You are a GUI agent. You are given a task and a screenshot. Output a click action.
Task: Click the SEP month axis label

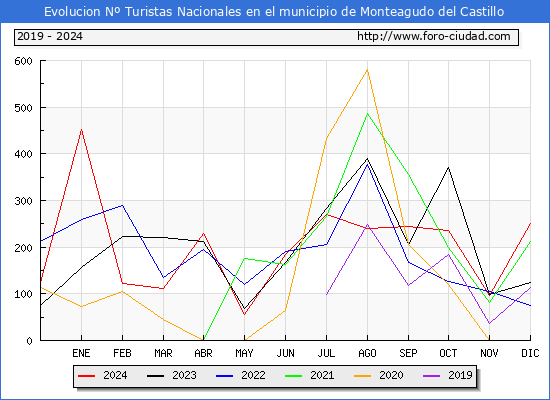408,353
